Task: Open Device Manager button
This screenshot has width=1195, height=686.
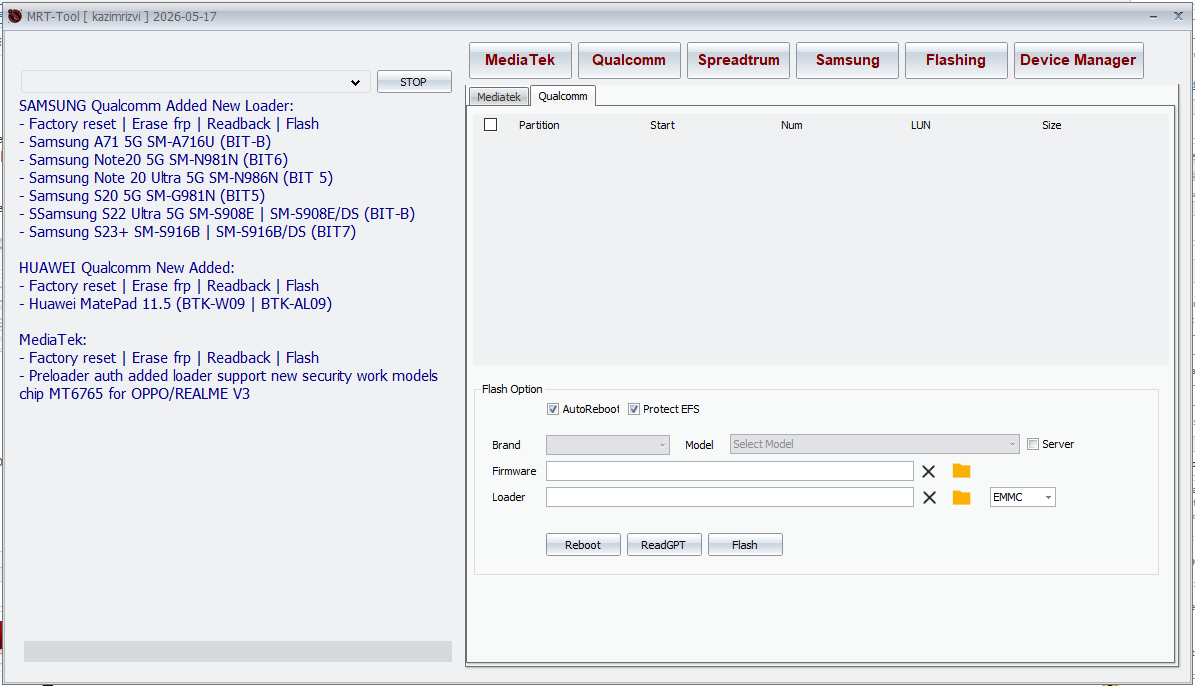Action: pyautogui.click(x=1078, y=60)
